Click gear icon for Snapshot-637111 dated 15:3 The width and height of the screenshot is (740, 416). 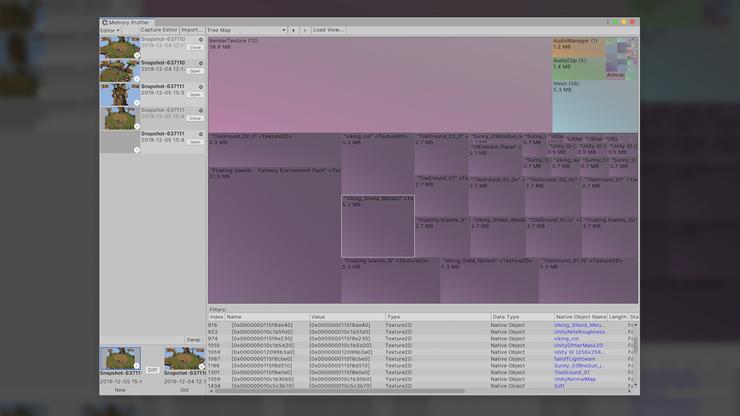pos(201,87)
